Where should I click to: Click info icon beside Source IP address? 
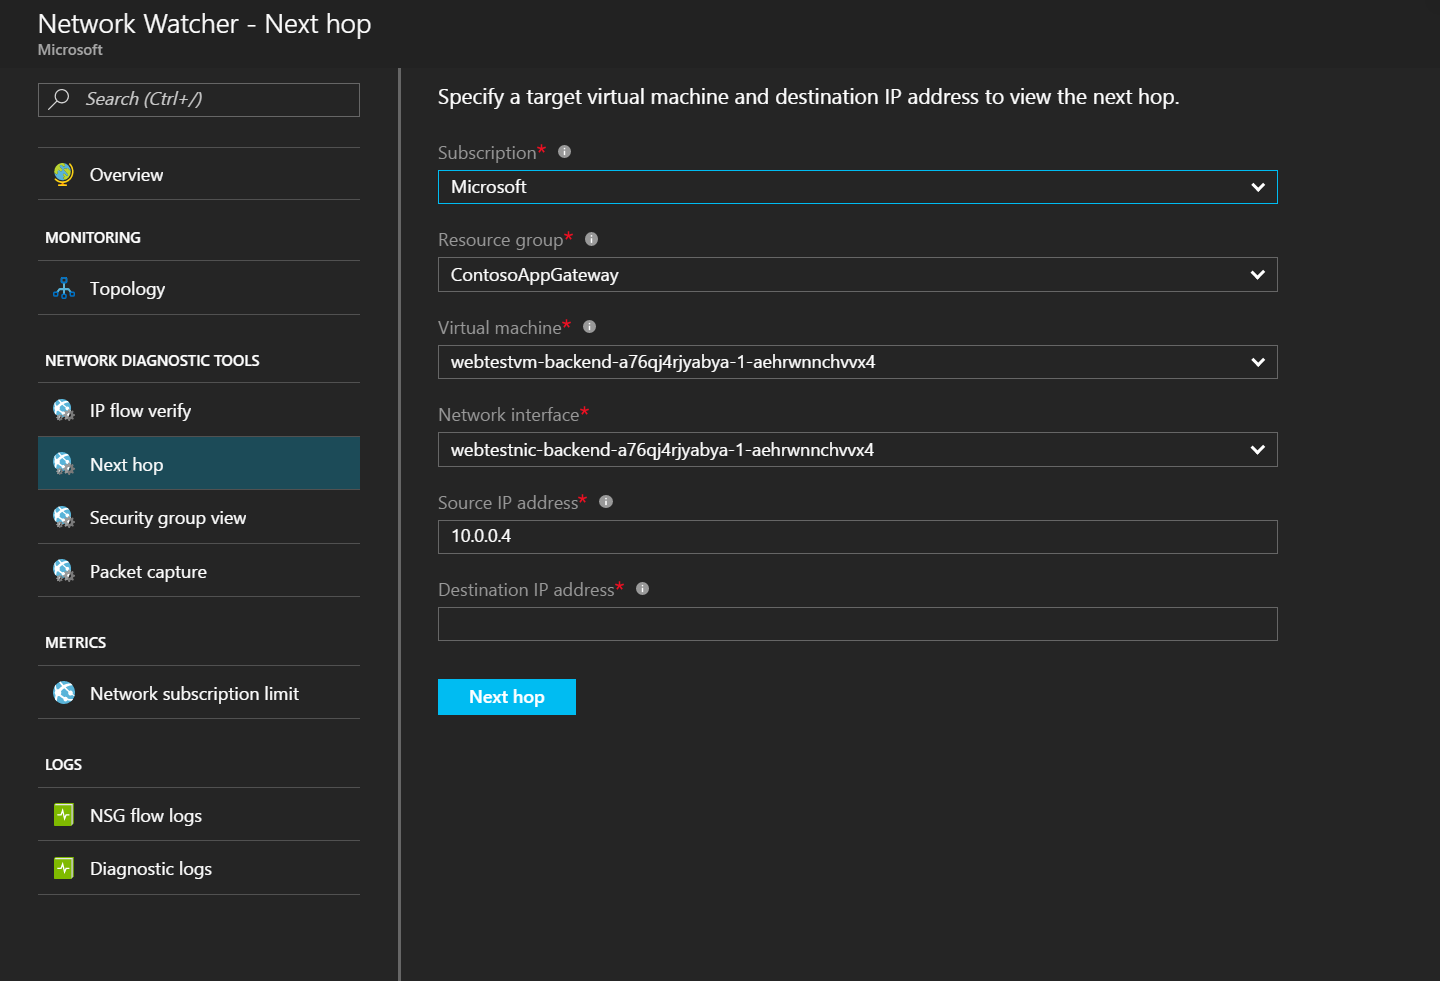606,502
